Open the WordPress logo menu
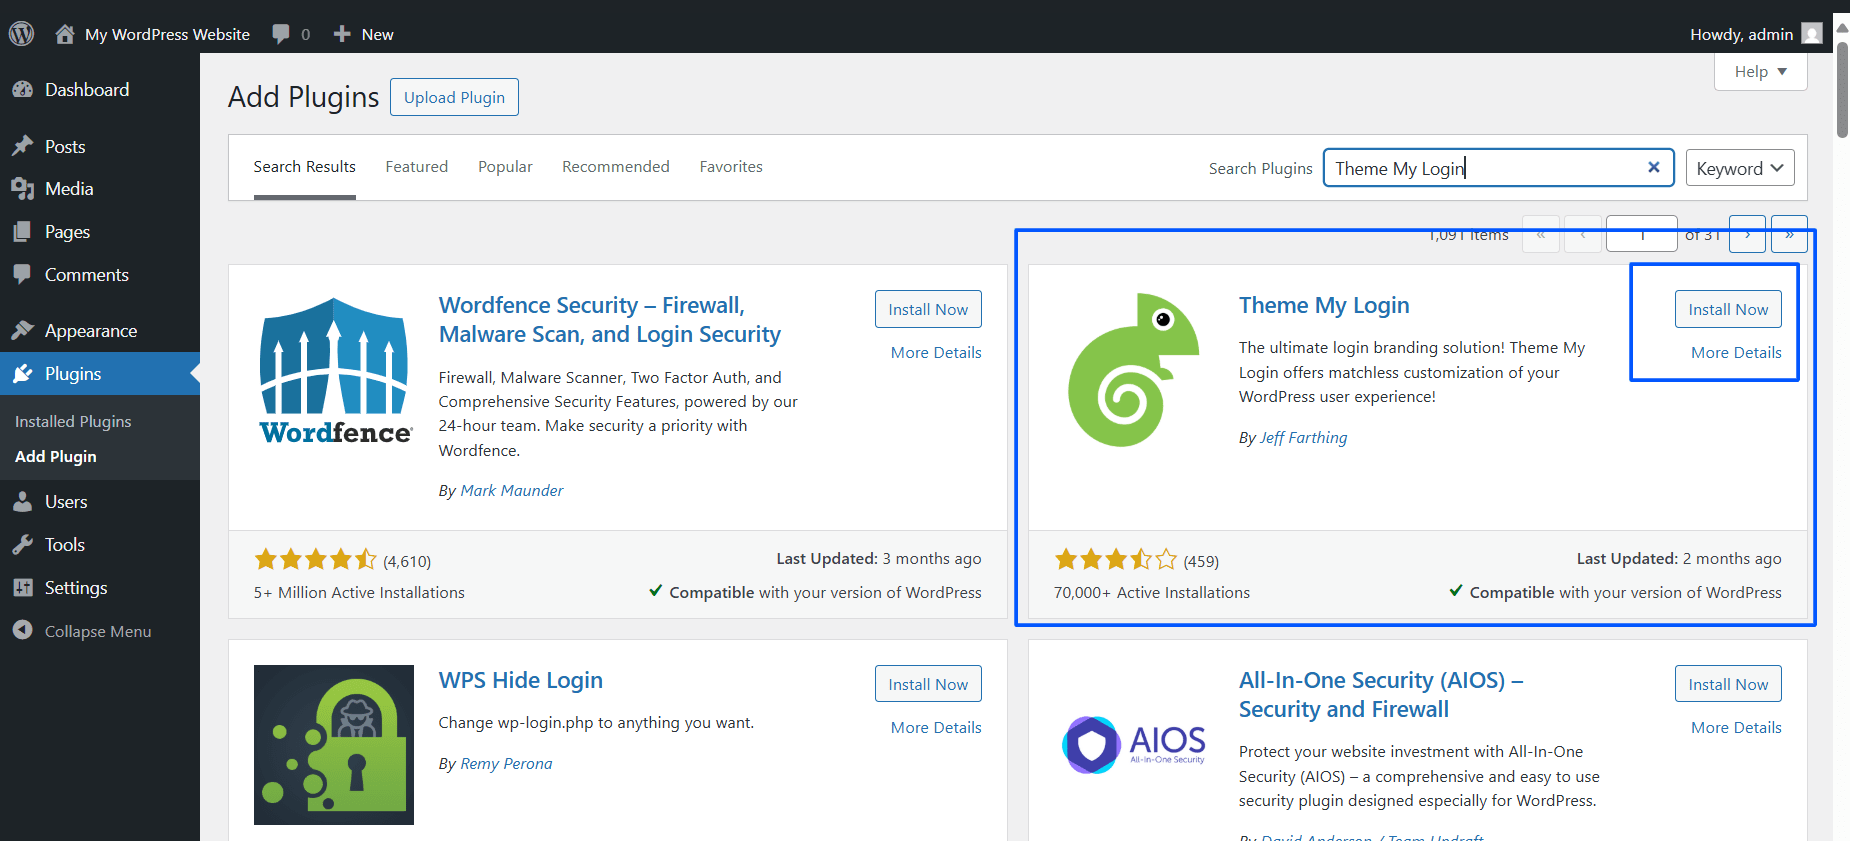Screen dimensions: 1850x841 pyautogui.click(x=22, y=34)
